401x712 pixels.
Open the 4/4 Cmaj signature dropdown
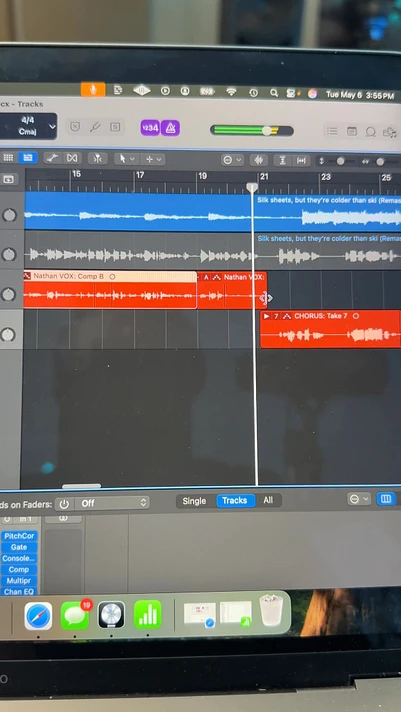[28, 126]
